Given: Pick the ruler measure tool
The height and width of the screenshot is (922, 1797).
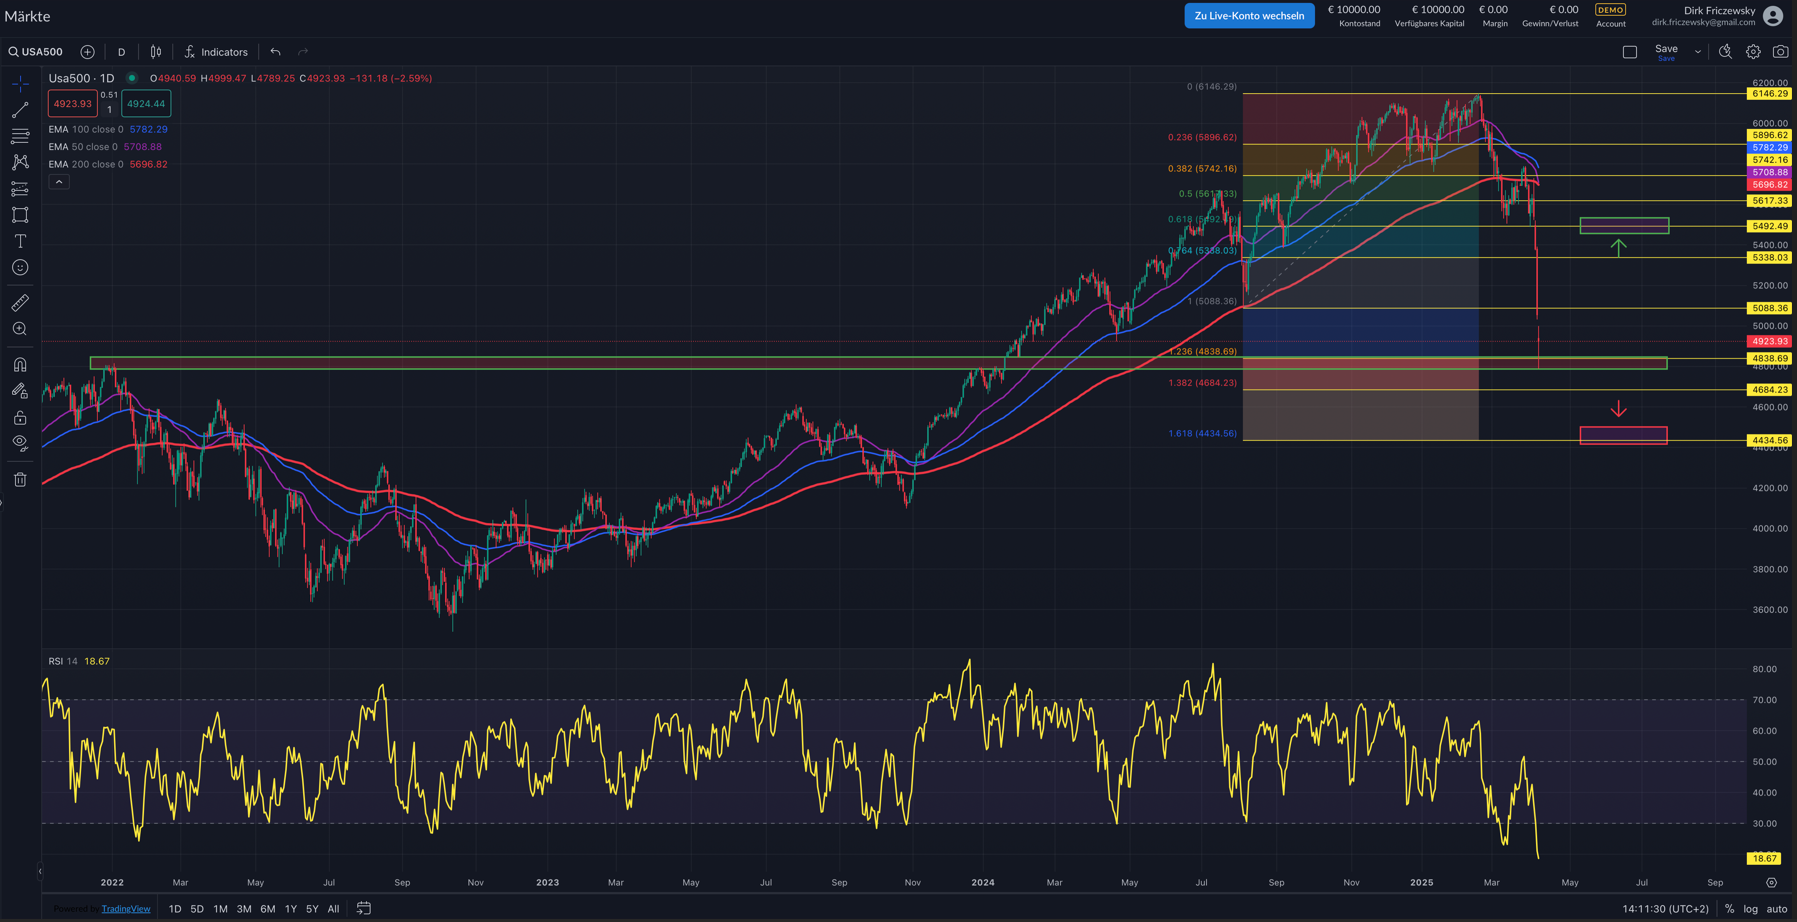Looking at the screenshot, I should click(x=20, y=303).
